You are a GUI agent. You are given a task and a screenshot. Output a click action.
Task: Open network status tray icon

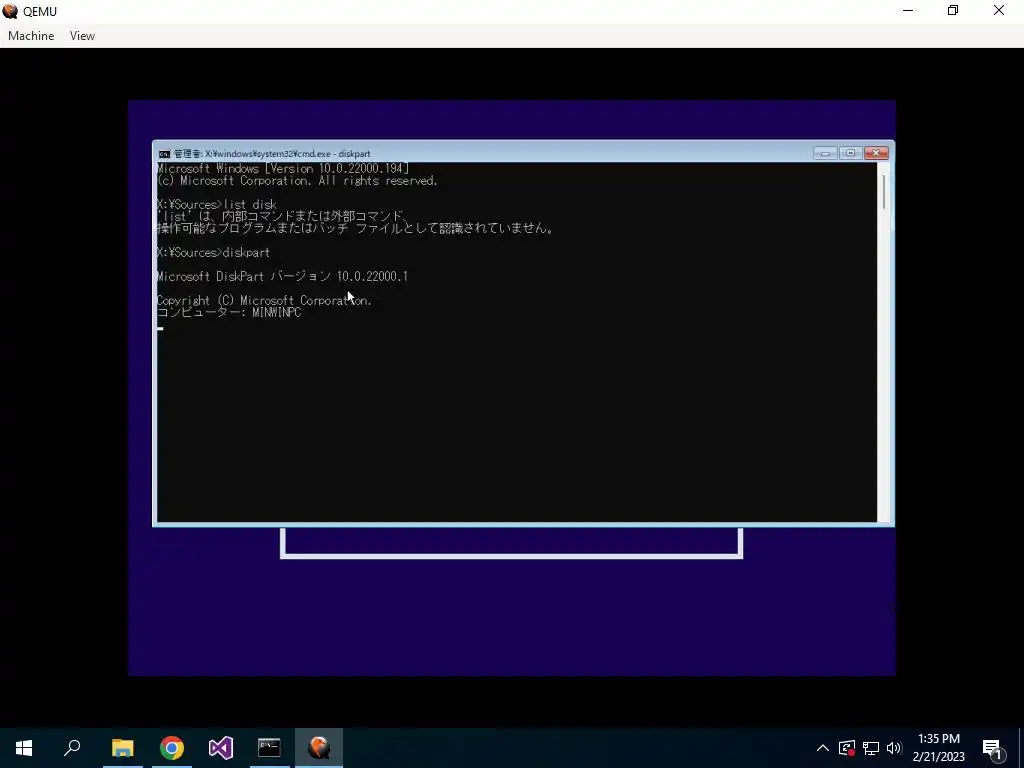pyautogui.click(x=871, y=748)
